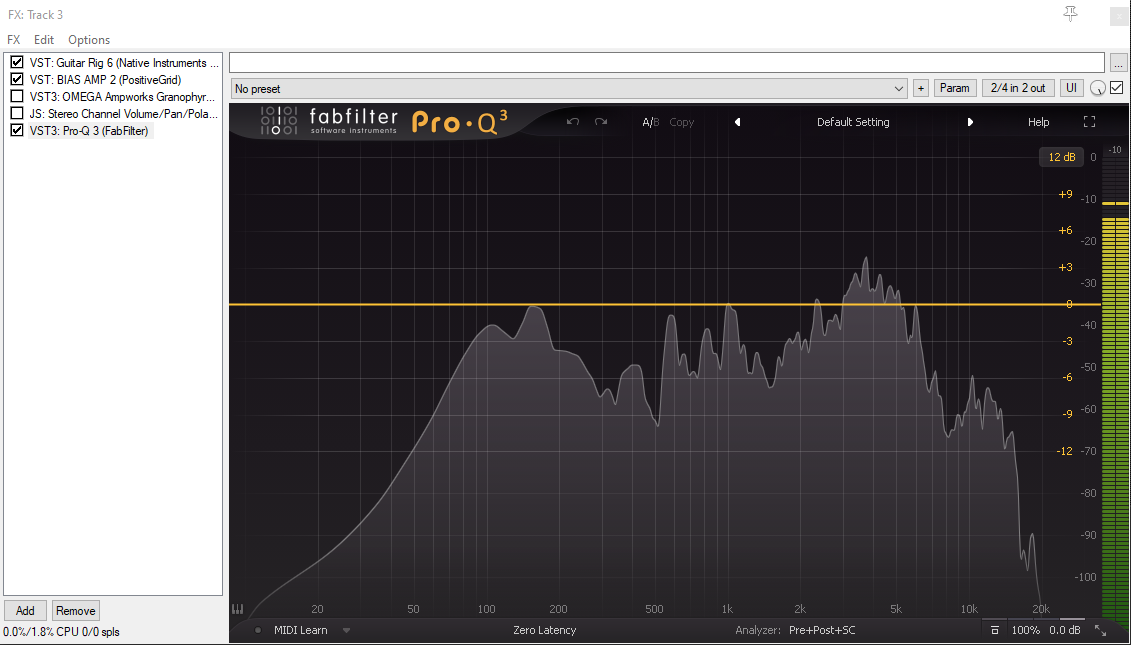Toggle Pro-Q 3 full screen mode
Screen dimensions: 1131x645
click(1089, 122)
